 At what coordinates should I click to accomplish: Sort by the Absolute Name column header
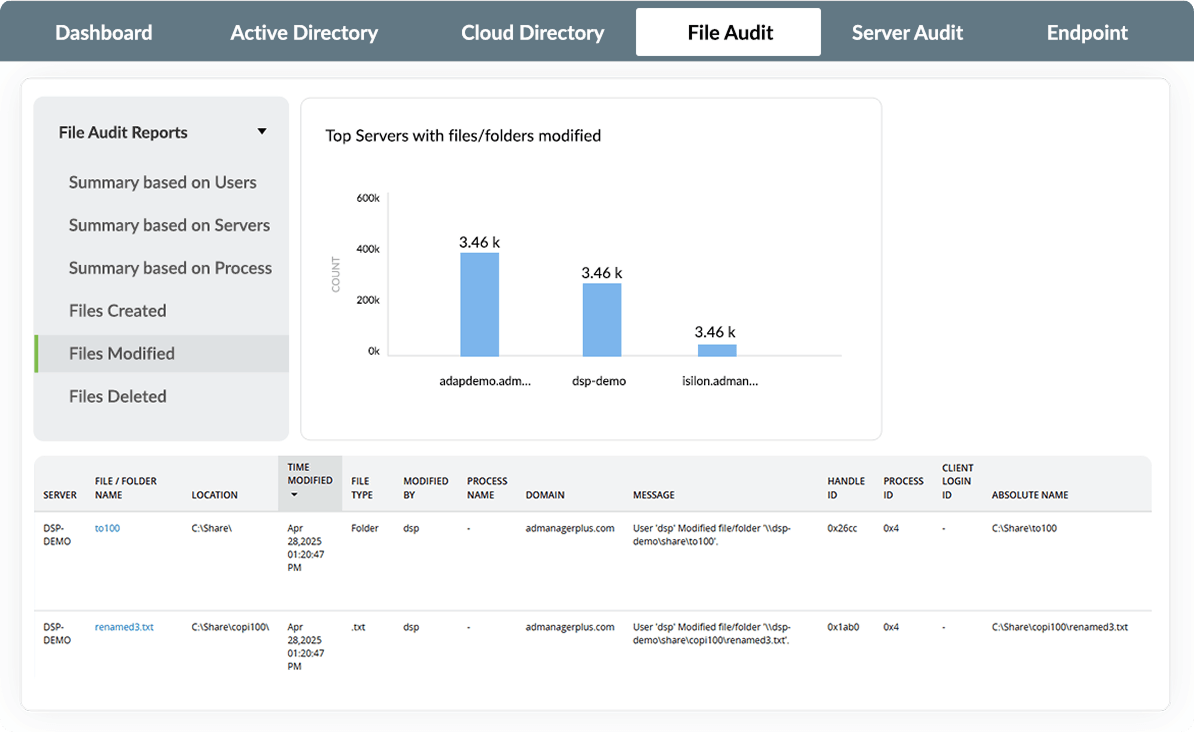(1030, 495)
